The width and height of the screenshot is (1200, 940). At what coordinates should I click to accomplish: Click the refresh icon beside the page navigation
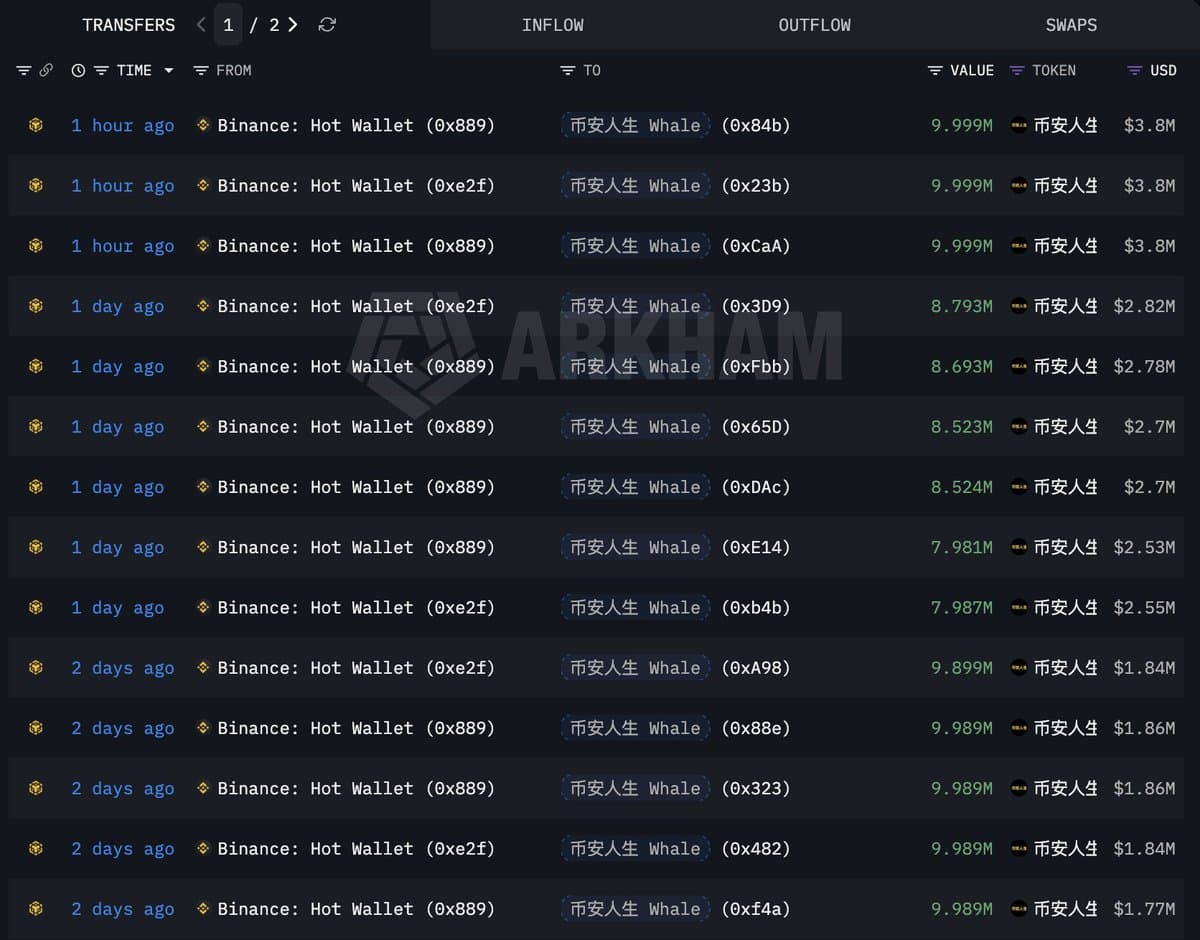point(326,24)
